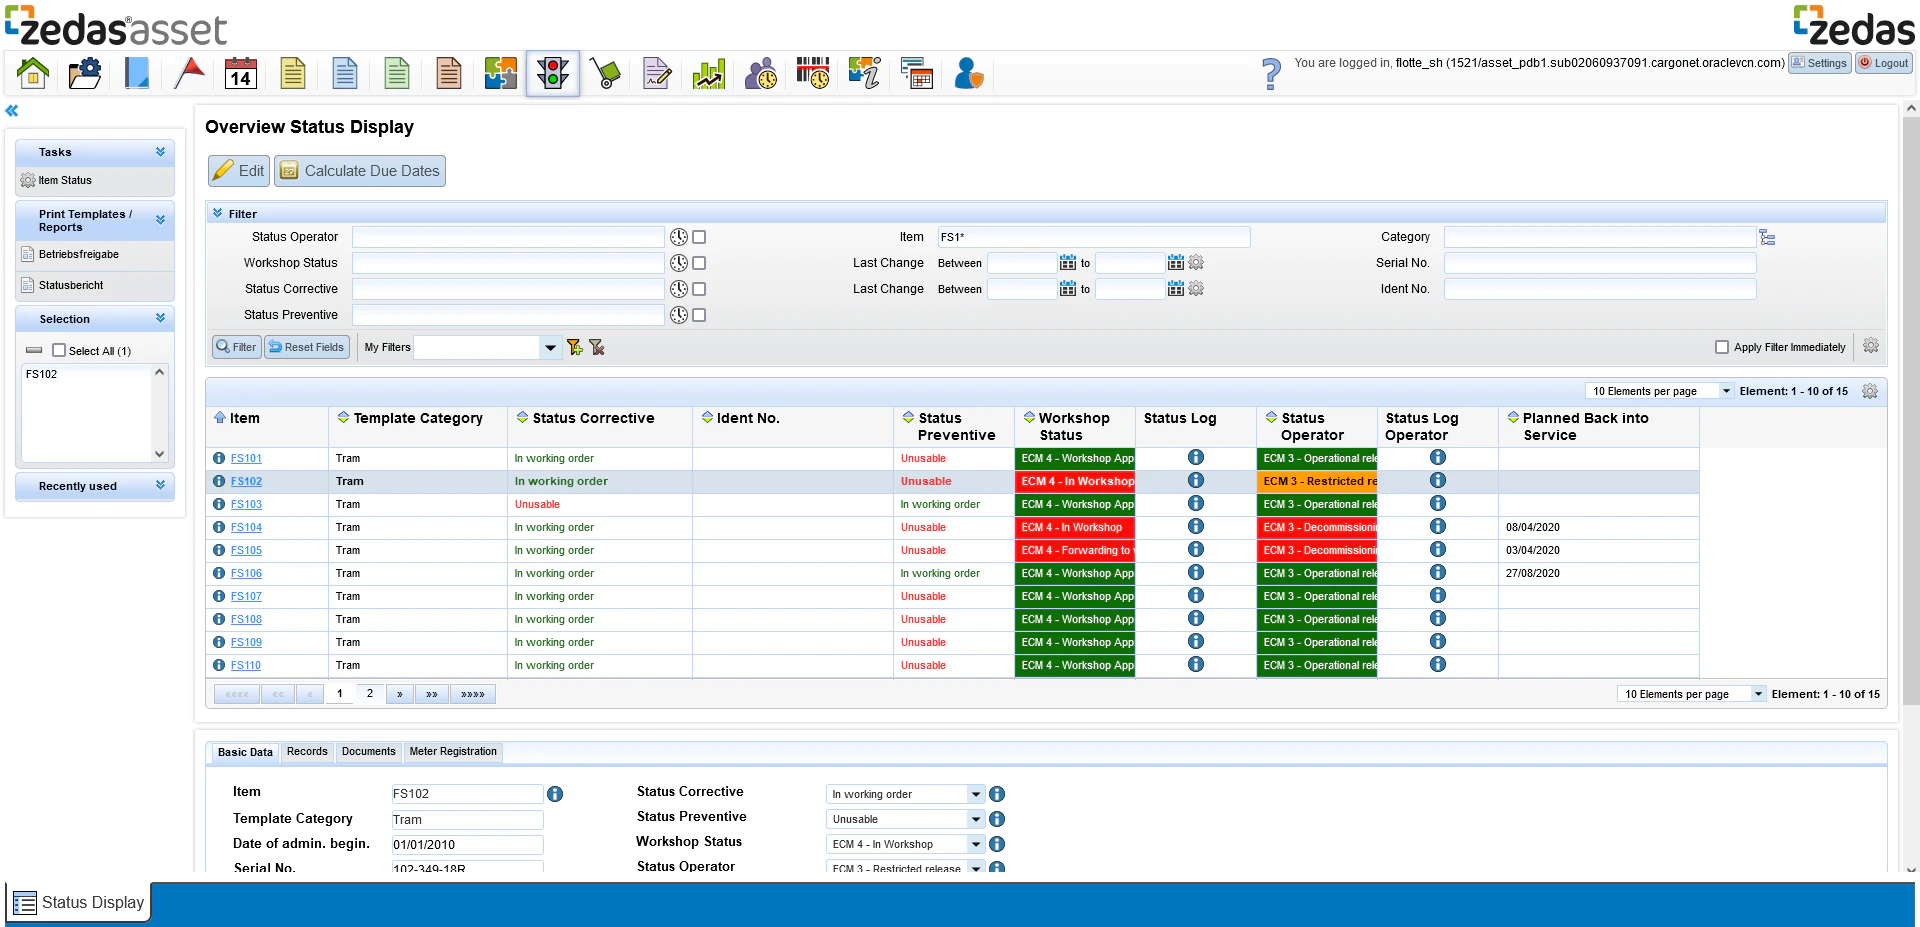Open the calendar icon showing 14

click(x=240, y=73)
